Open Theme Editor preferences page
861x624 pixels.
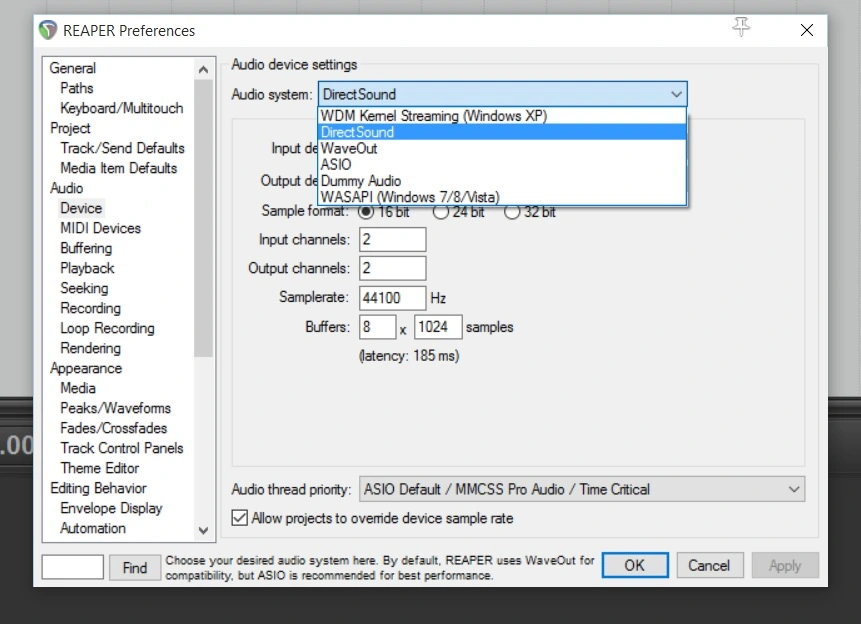[x=99, y=468]
